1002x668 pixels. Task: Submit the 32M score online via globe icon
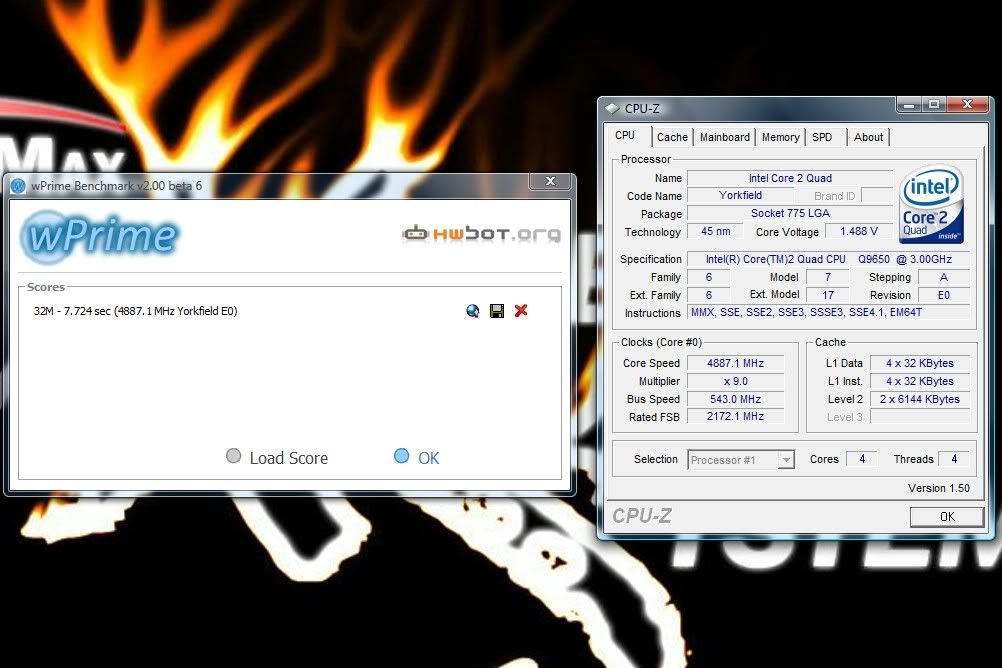point(472,311)
